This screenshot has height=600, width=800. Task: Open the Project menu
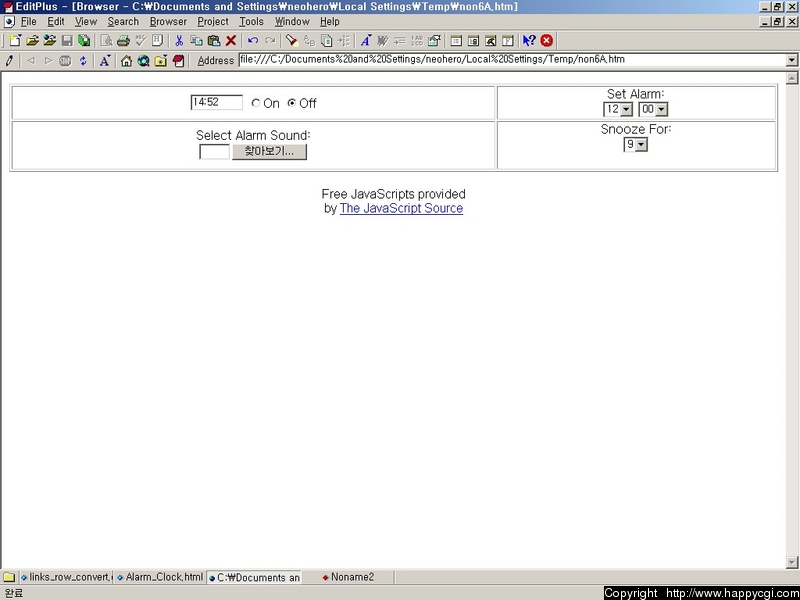click(x=213, y=21)
